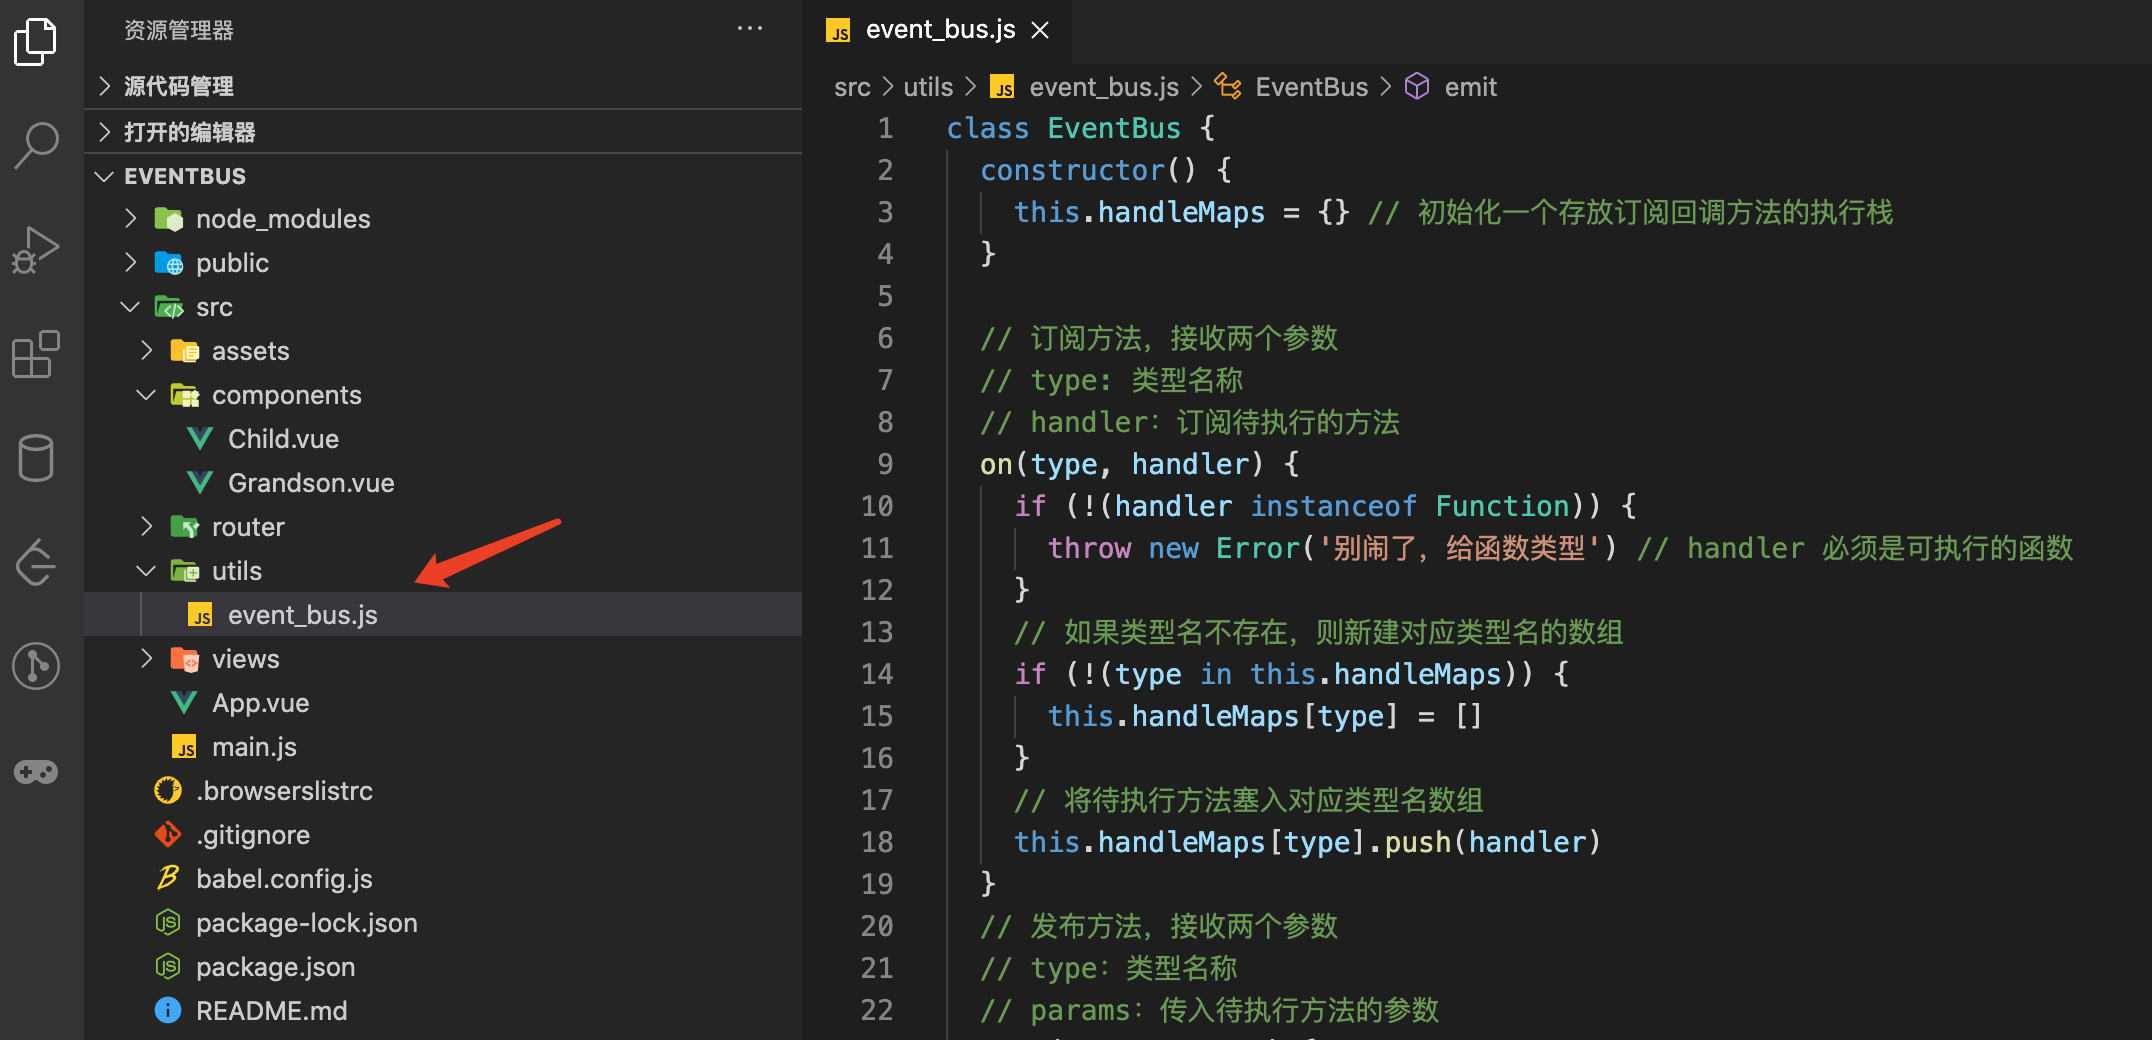
Task: Open Grandson.vue file
Action: 310,483
